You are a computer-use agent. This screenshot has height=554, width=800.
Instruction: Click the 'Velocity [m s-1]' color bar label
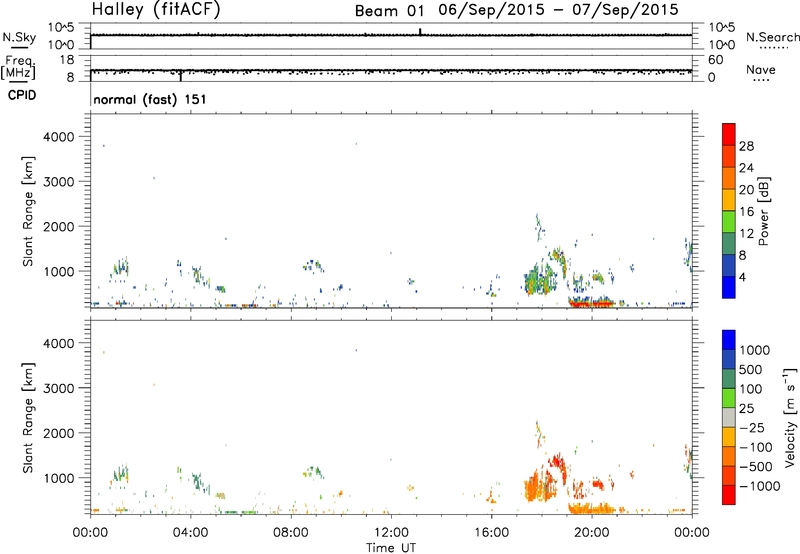coord(790,417)
